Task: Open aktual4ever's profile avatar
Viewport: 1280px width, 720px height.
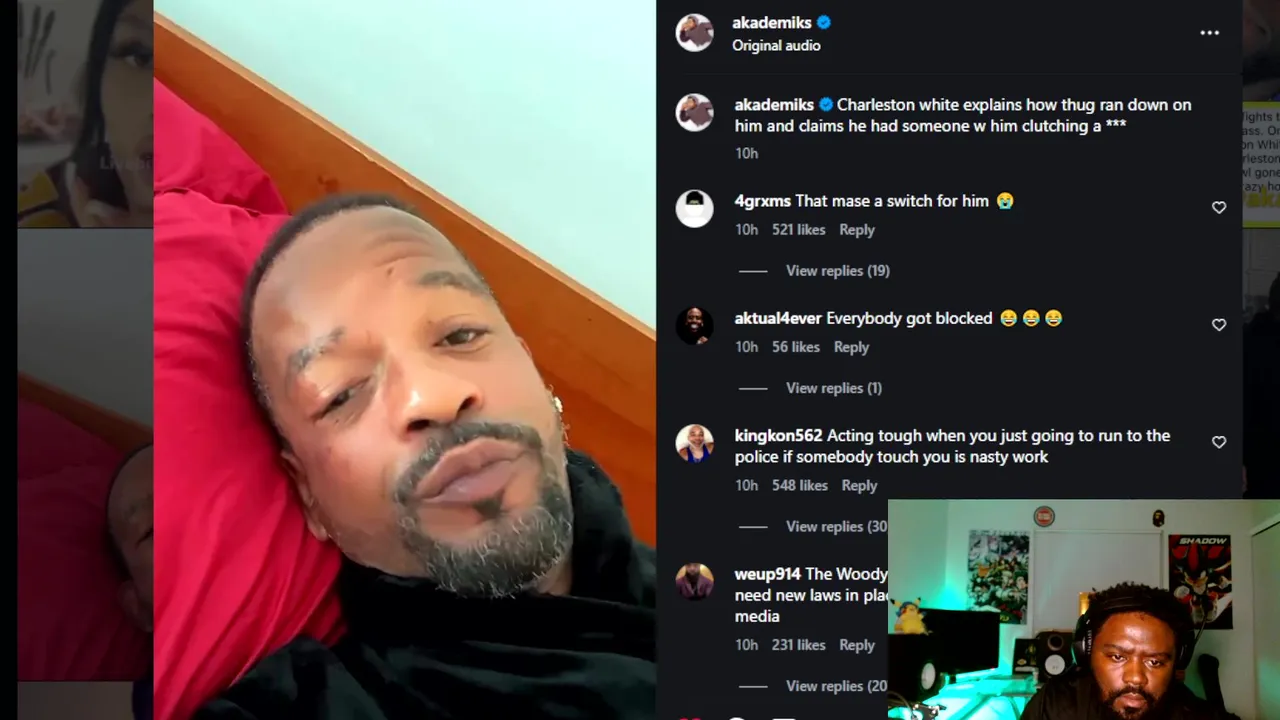Action: (694, 326)
